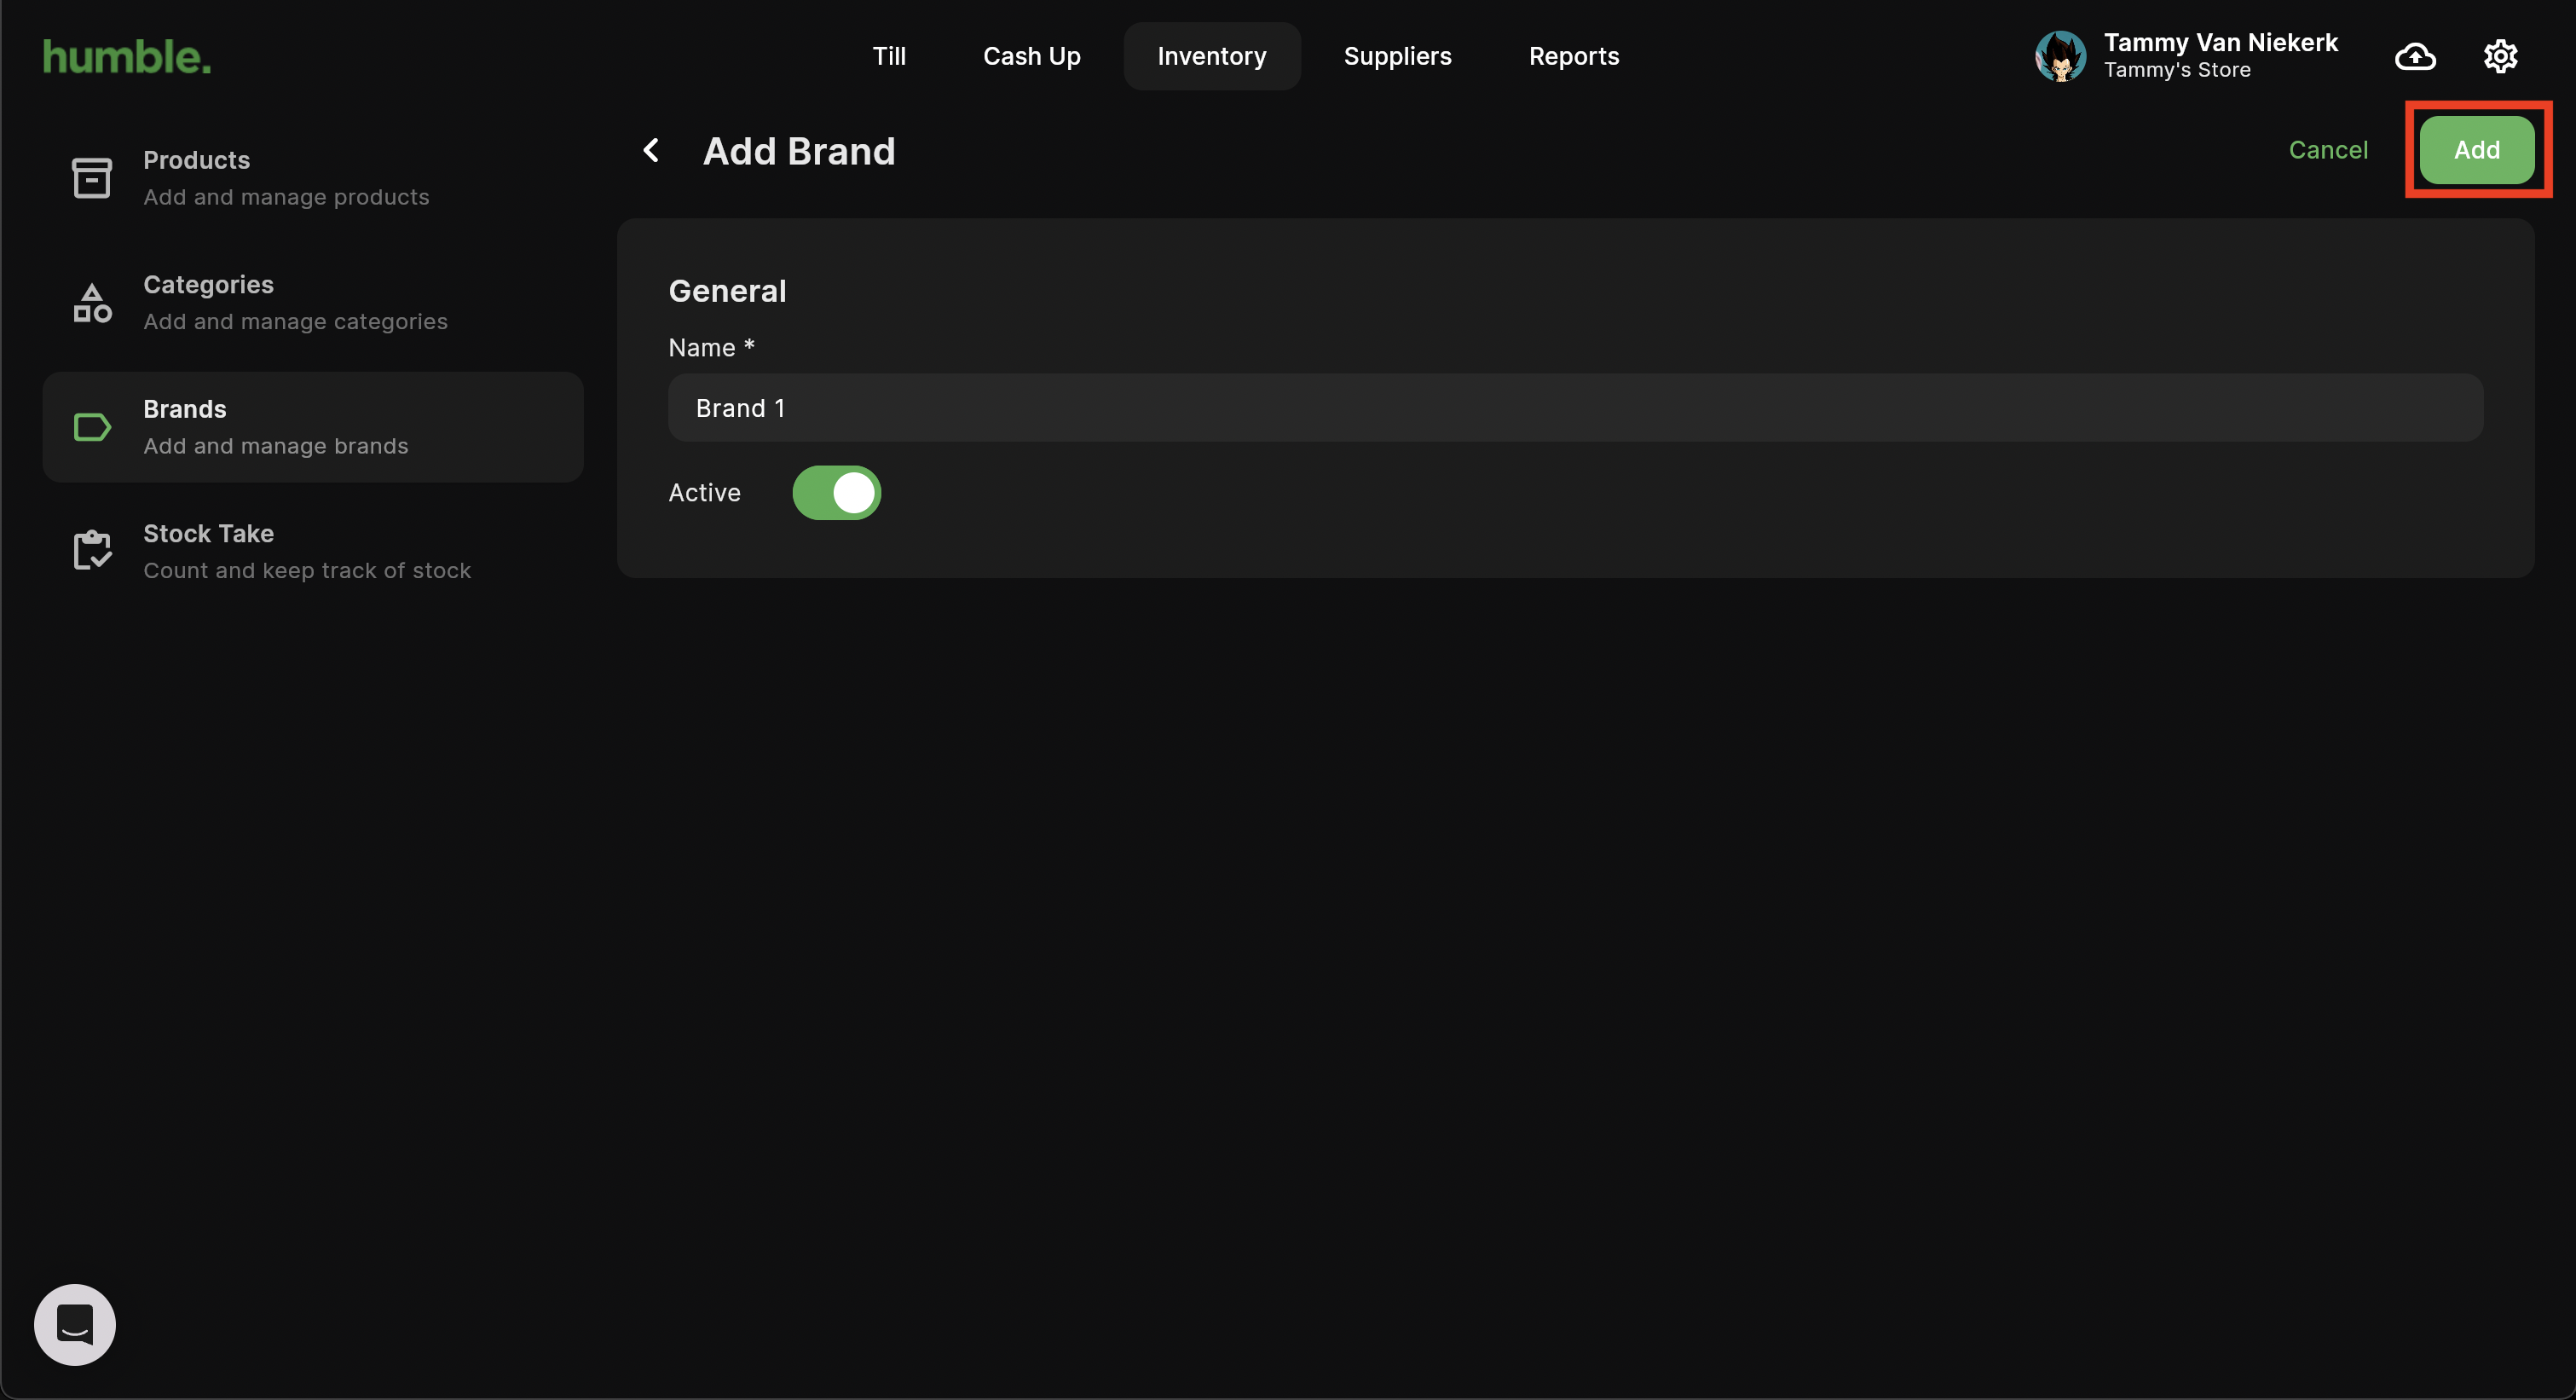Click the Tammy's Store label
This screenshot has height=1400, width=2576.
tap(2176, 70)
